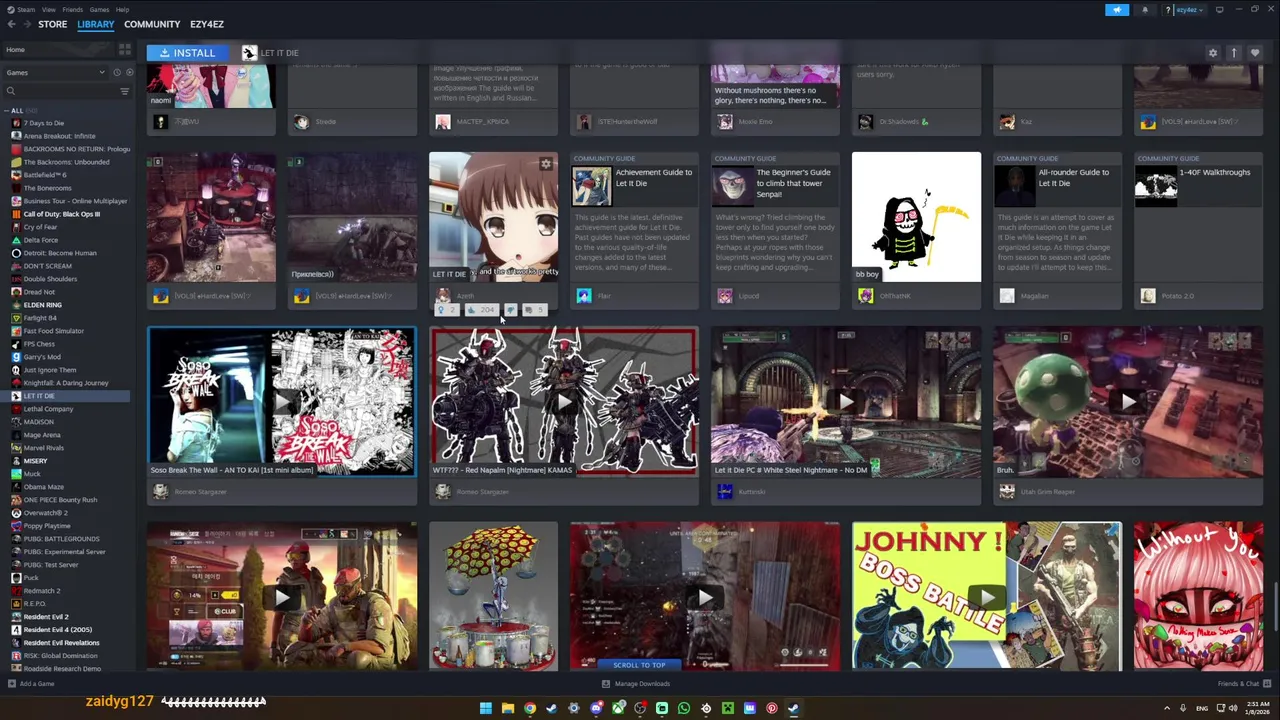Click the INSTALL button
The image size is (1280, 720).
(186, 52)
